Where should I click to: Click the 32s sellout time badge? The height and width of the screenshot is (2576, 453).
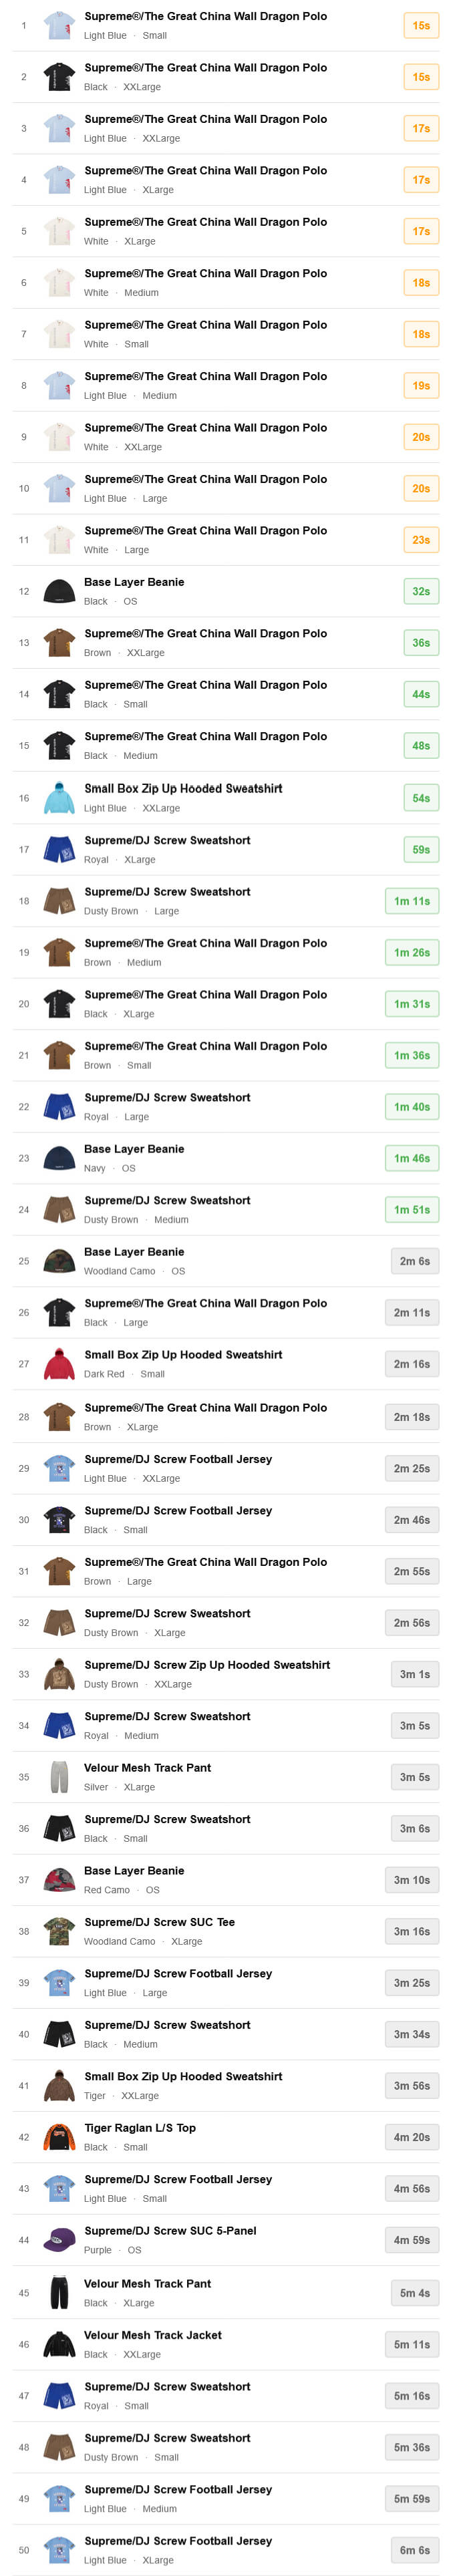pyautogui.click(x=421, y=591)
